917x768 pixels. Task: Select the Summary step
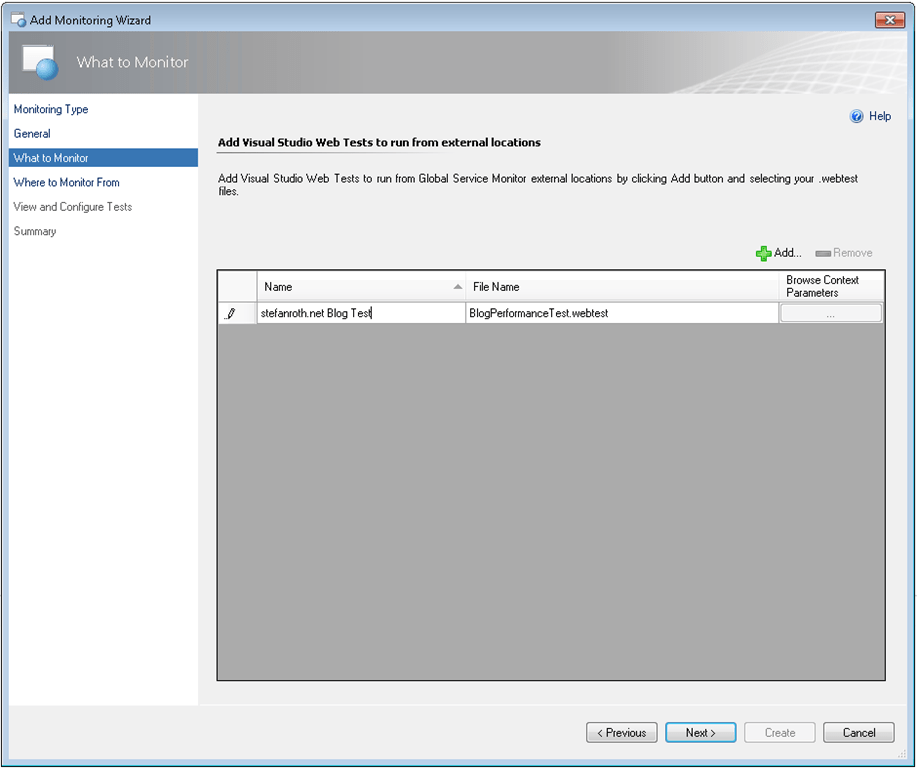click(35, 232)
